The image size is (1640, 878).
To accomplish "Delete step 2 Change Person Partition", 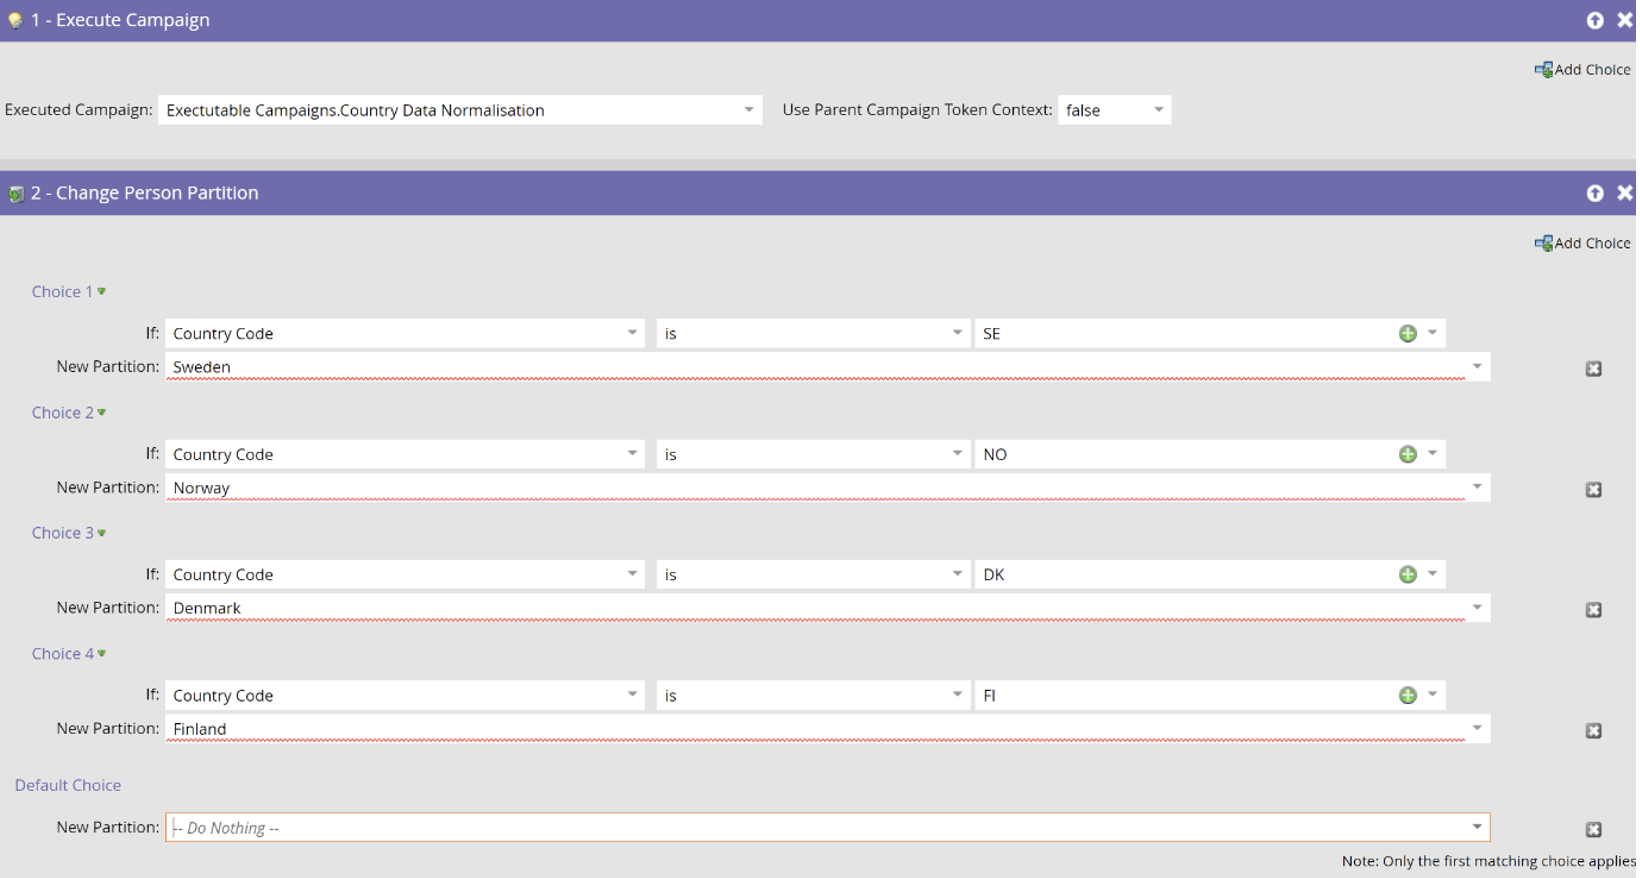I will pos(1625,193).
